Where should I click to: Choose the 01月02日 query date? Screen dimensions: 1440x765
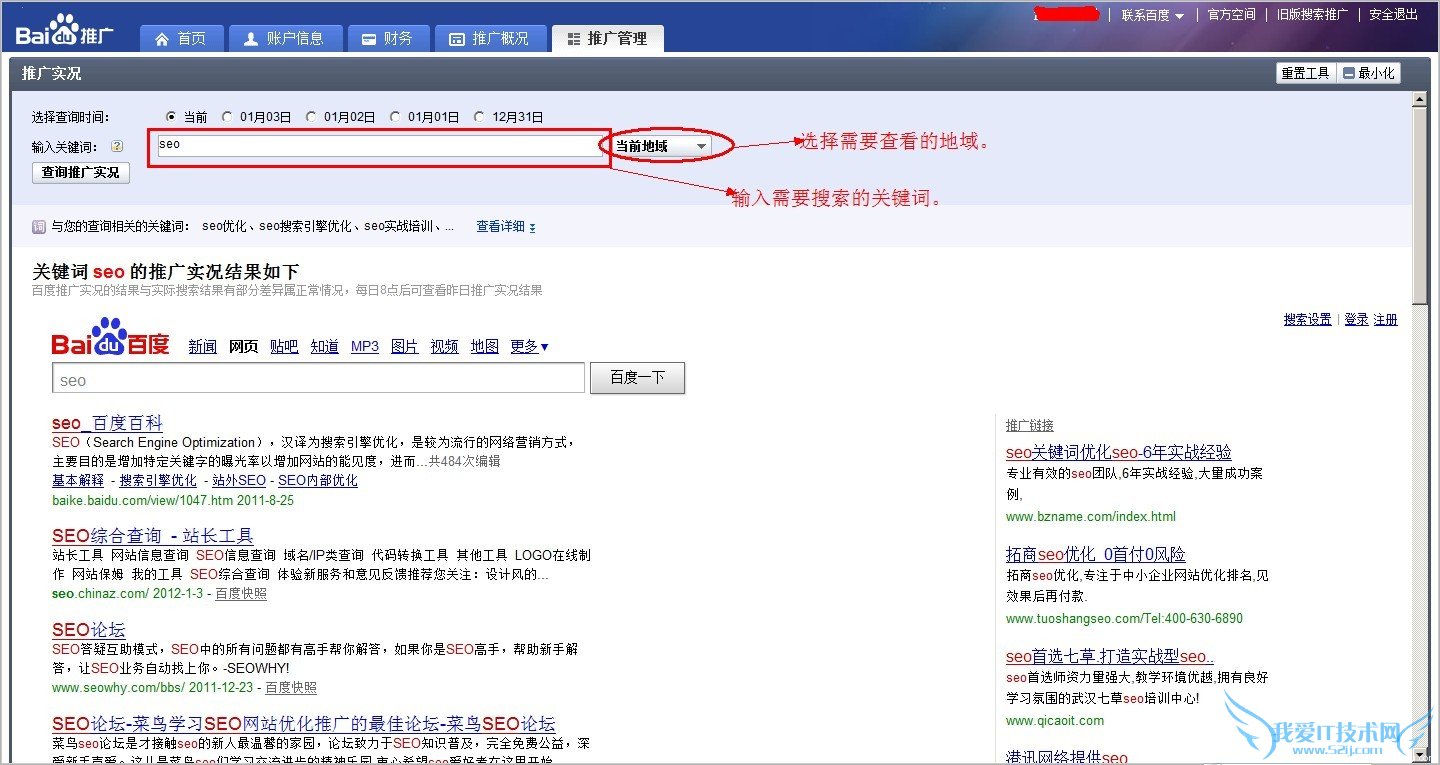coord(311,117)
